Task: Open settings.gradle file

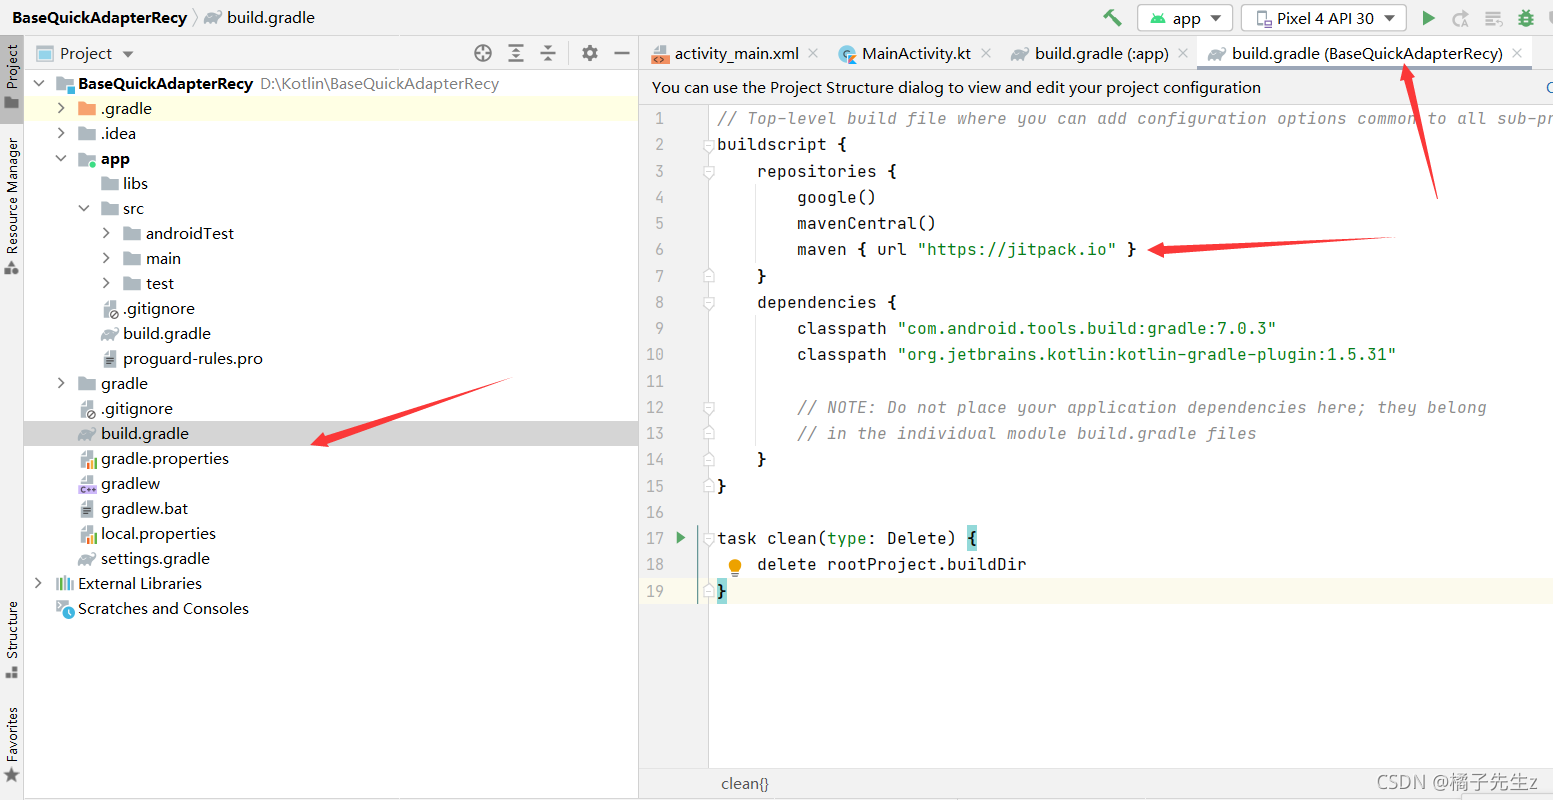Action: 144,558
